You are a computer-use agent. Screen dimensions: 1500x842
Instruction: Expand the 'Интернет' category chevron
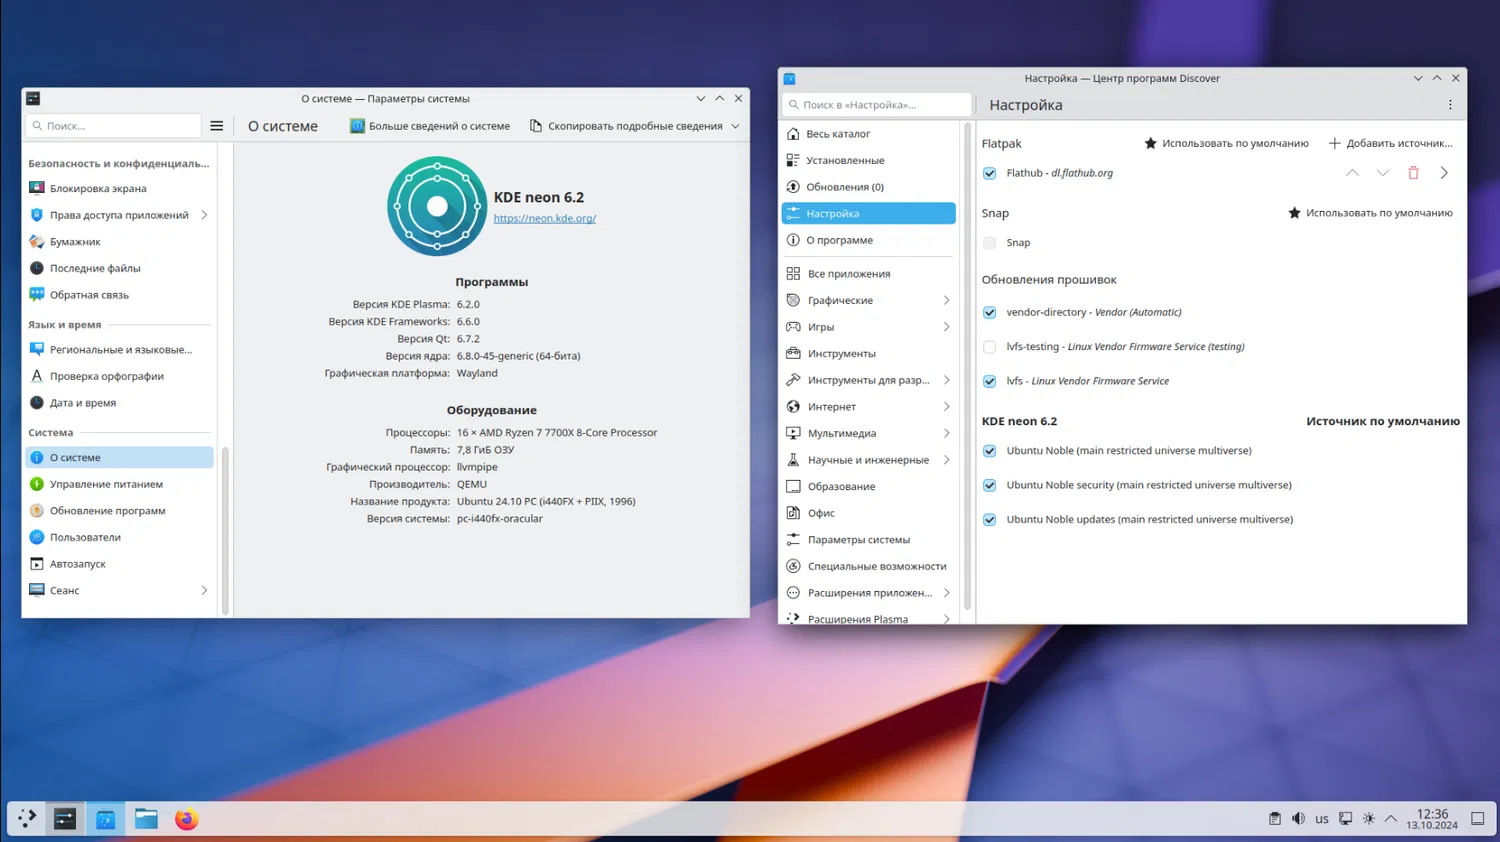click(946, 407)
